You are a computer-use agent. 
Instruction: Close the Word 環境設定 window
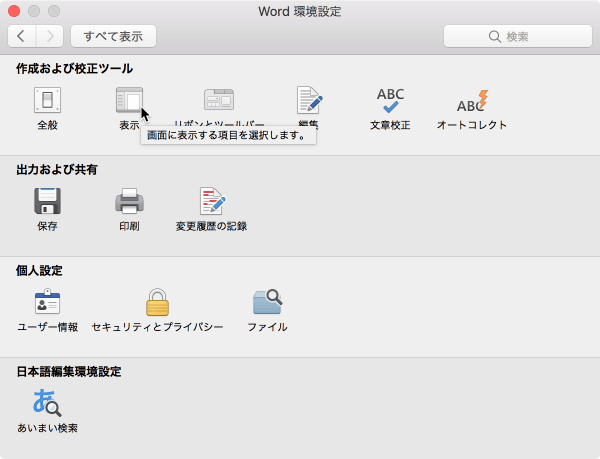[14, 11]
